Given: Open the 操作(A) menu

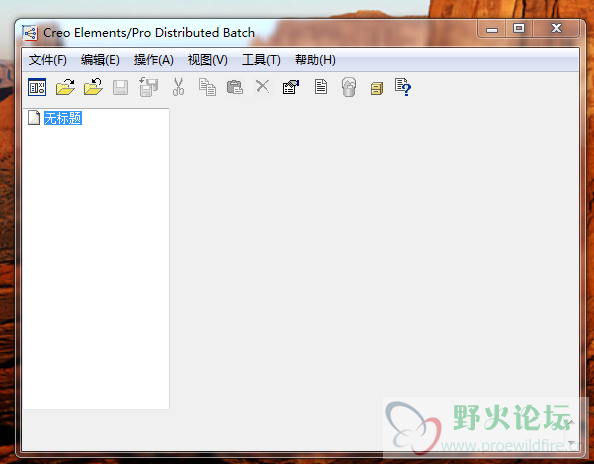Looking at the screenshot, I should click(x=153, y=60).
